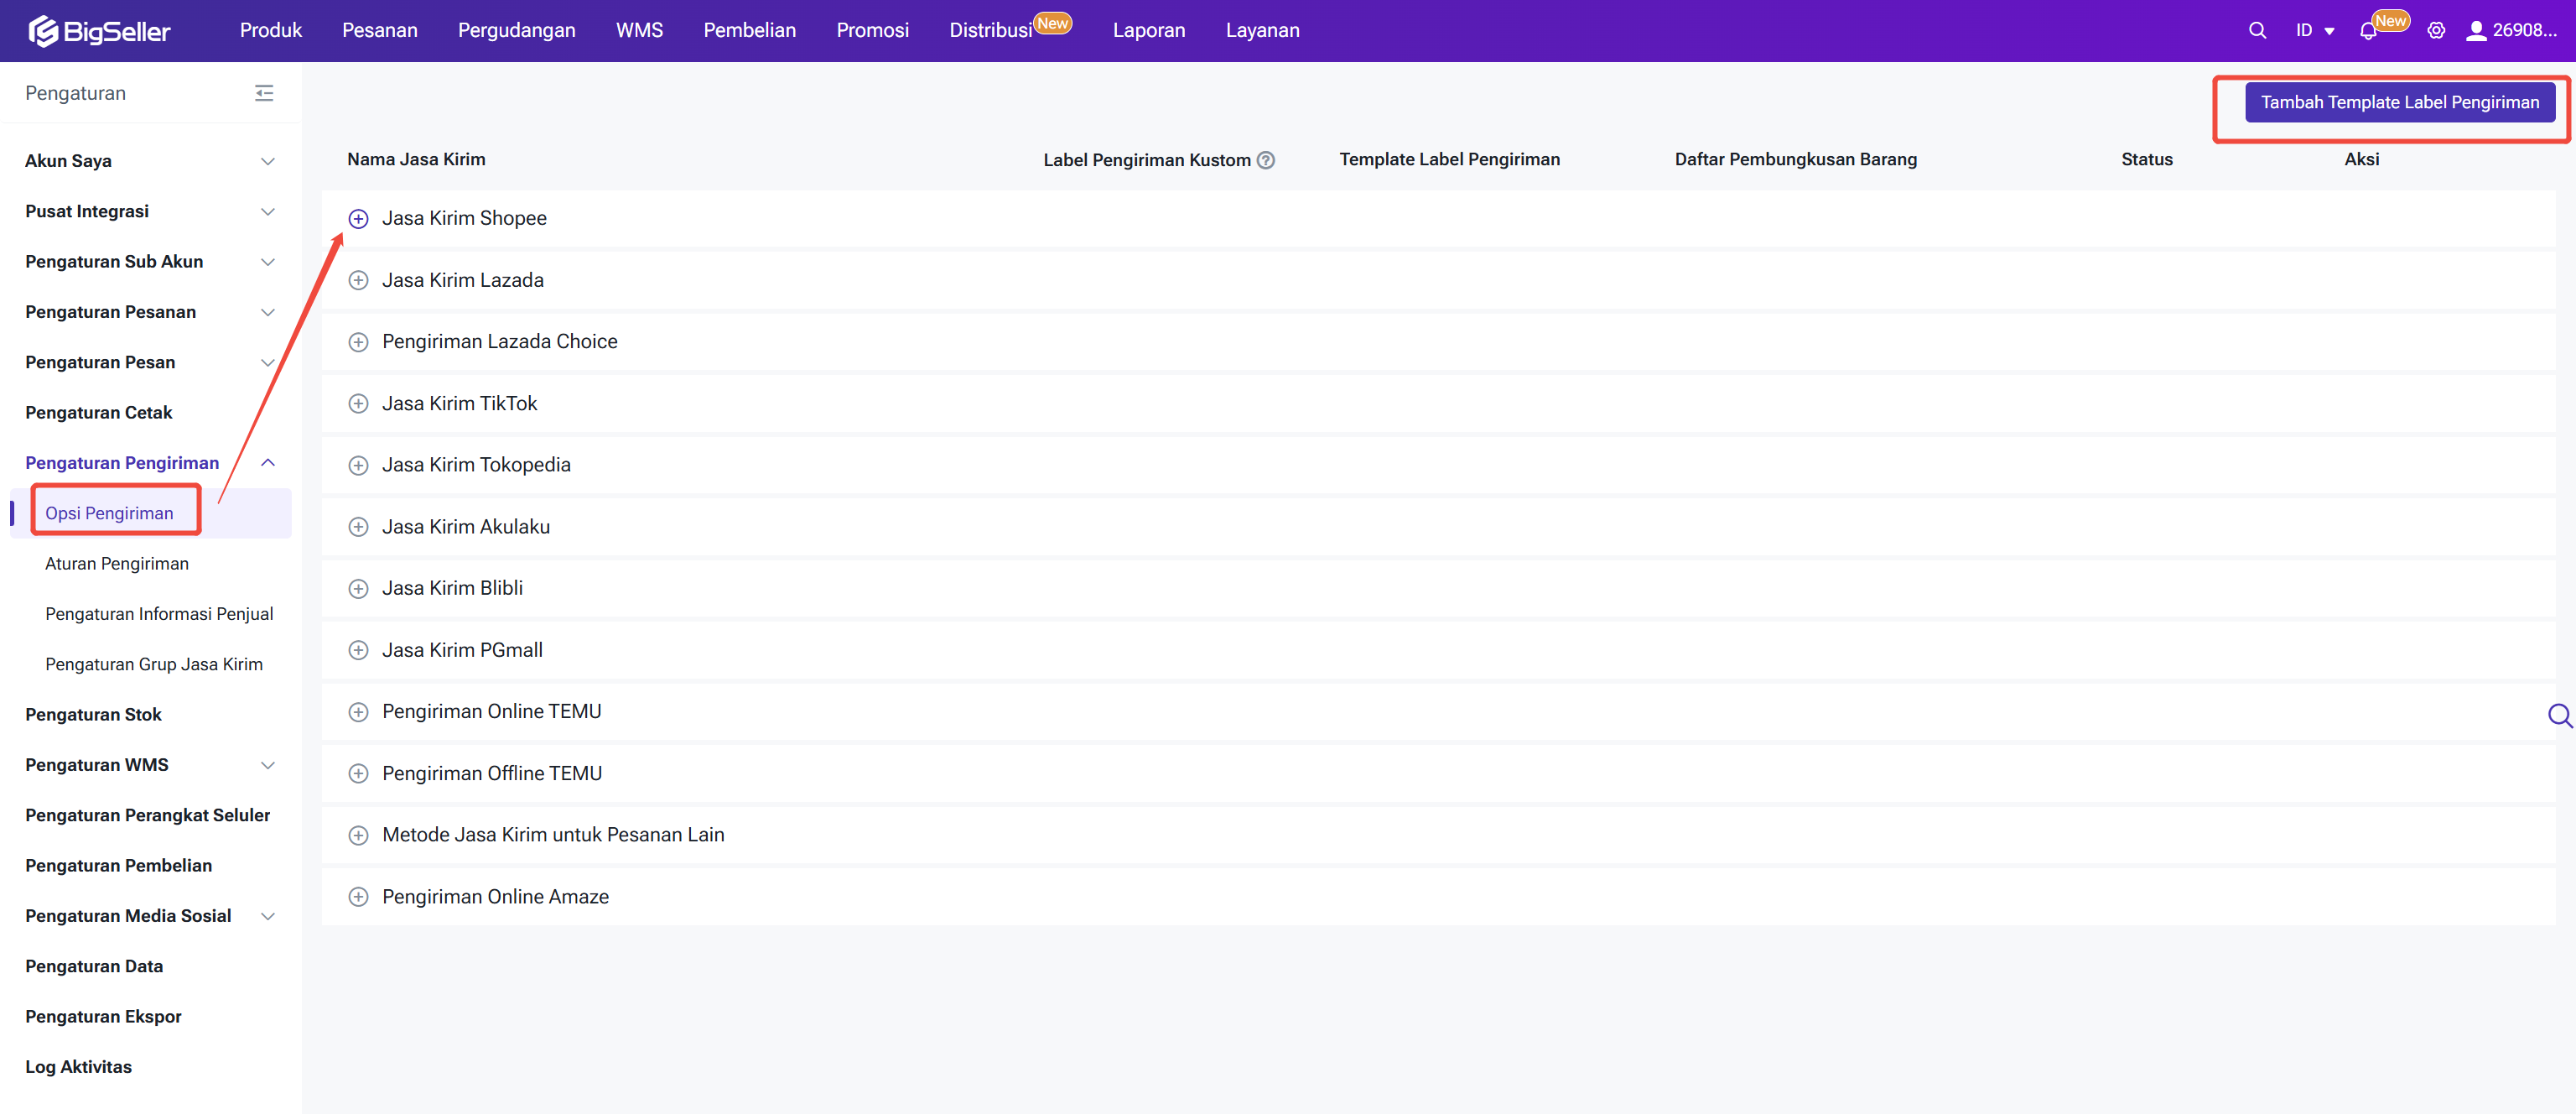This screenshot has height=1114, width=2576.
Task: Expand Jasa Kirim Shopee row
Action: pyautogui.click(x=358, y=219)
